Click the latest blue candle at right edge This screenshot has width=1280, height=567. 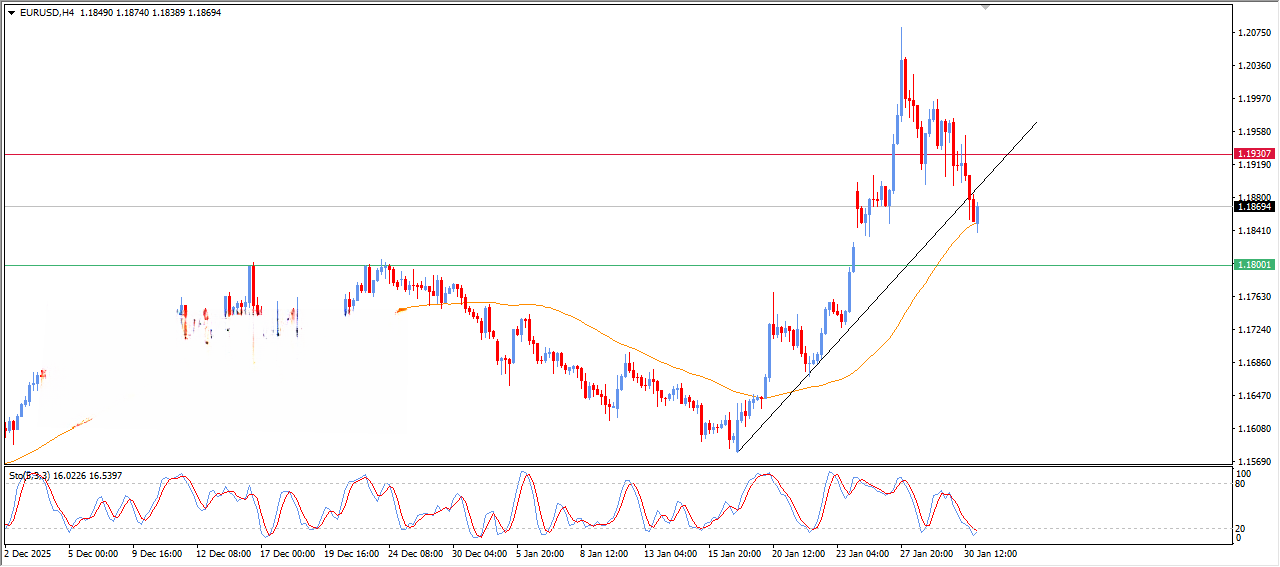[977, 214]
